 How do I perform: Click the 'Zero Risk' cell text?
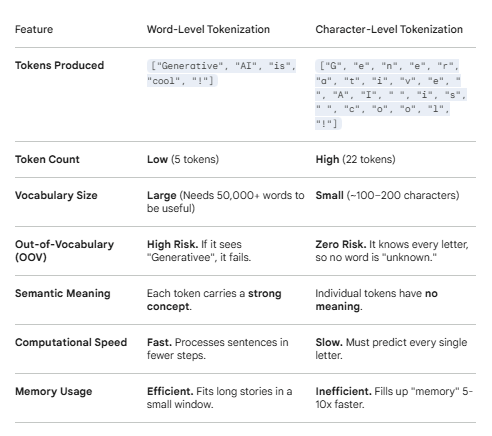pos(392,251)
